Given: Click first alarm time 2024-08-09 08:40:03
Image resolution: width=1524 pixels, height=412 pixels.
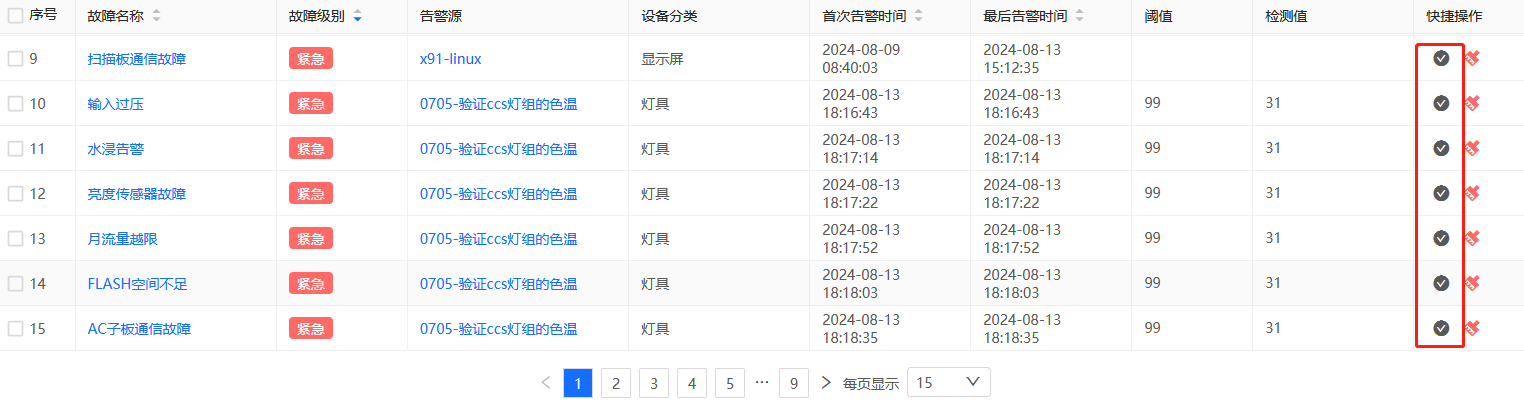Looking at the screenshot, I should [861, 58].
